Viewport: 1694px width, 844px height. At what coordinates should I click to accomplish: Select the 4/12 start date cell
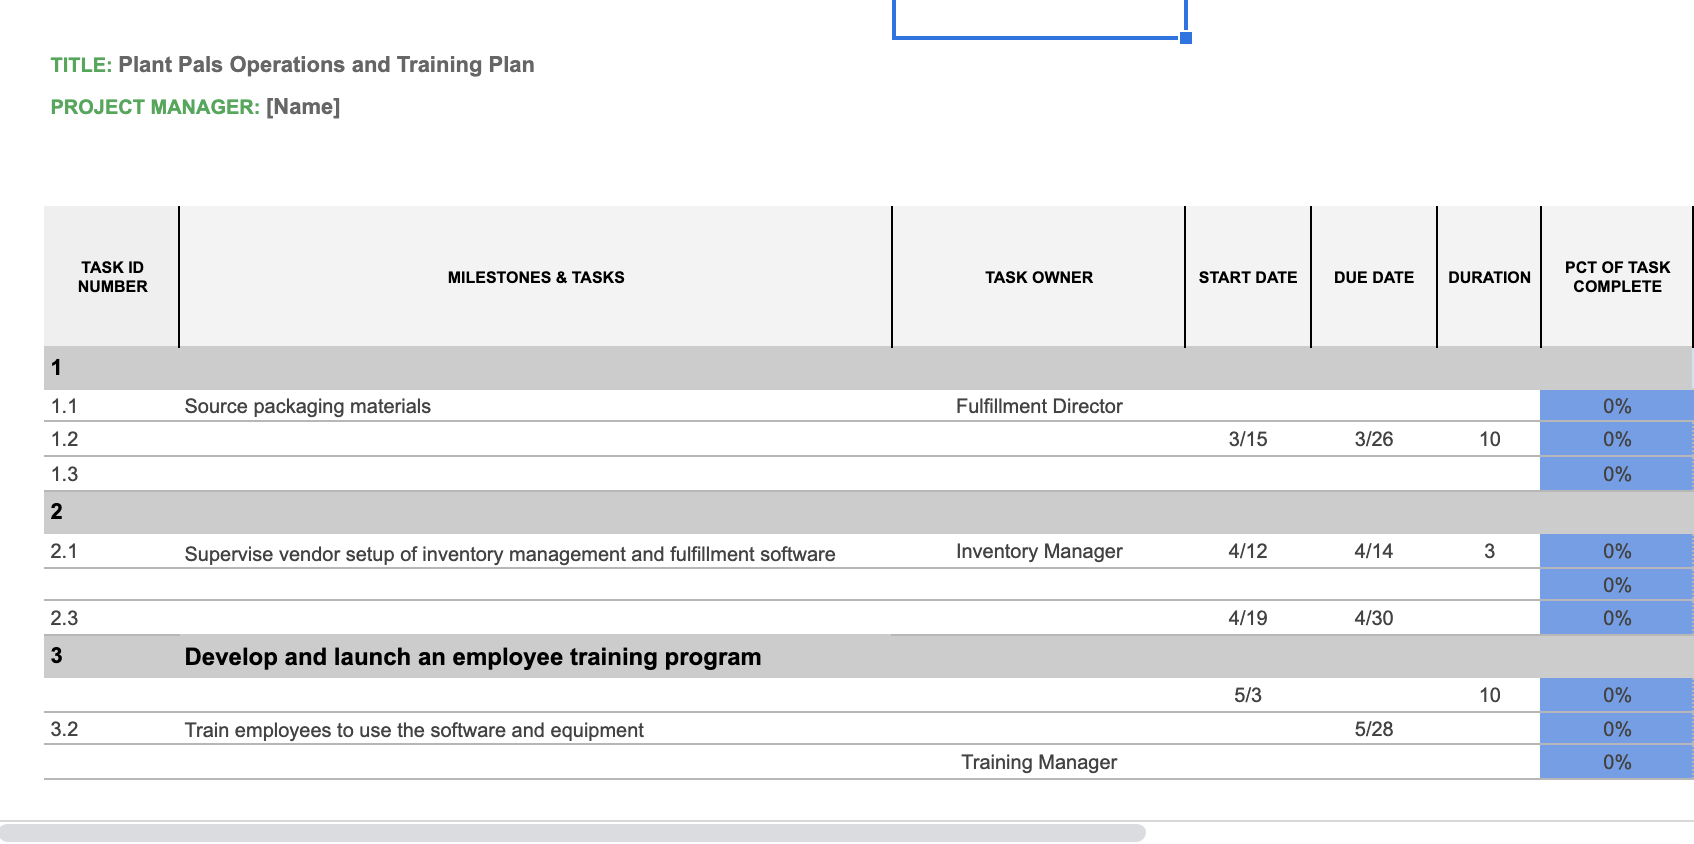1248,551
